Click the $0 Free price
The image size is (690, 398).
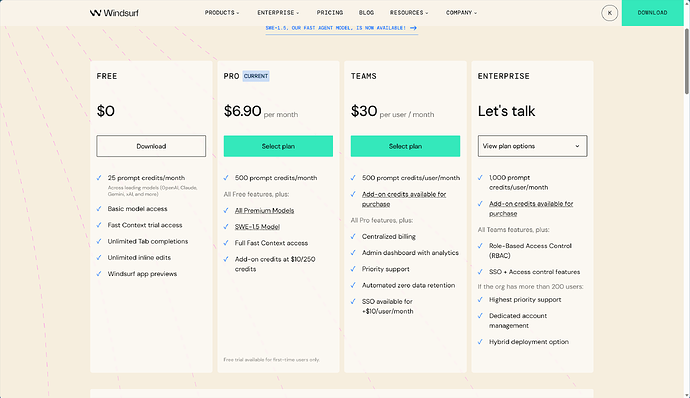[x=106, y=111]
